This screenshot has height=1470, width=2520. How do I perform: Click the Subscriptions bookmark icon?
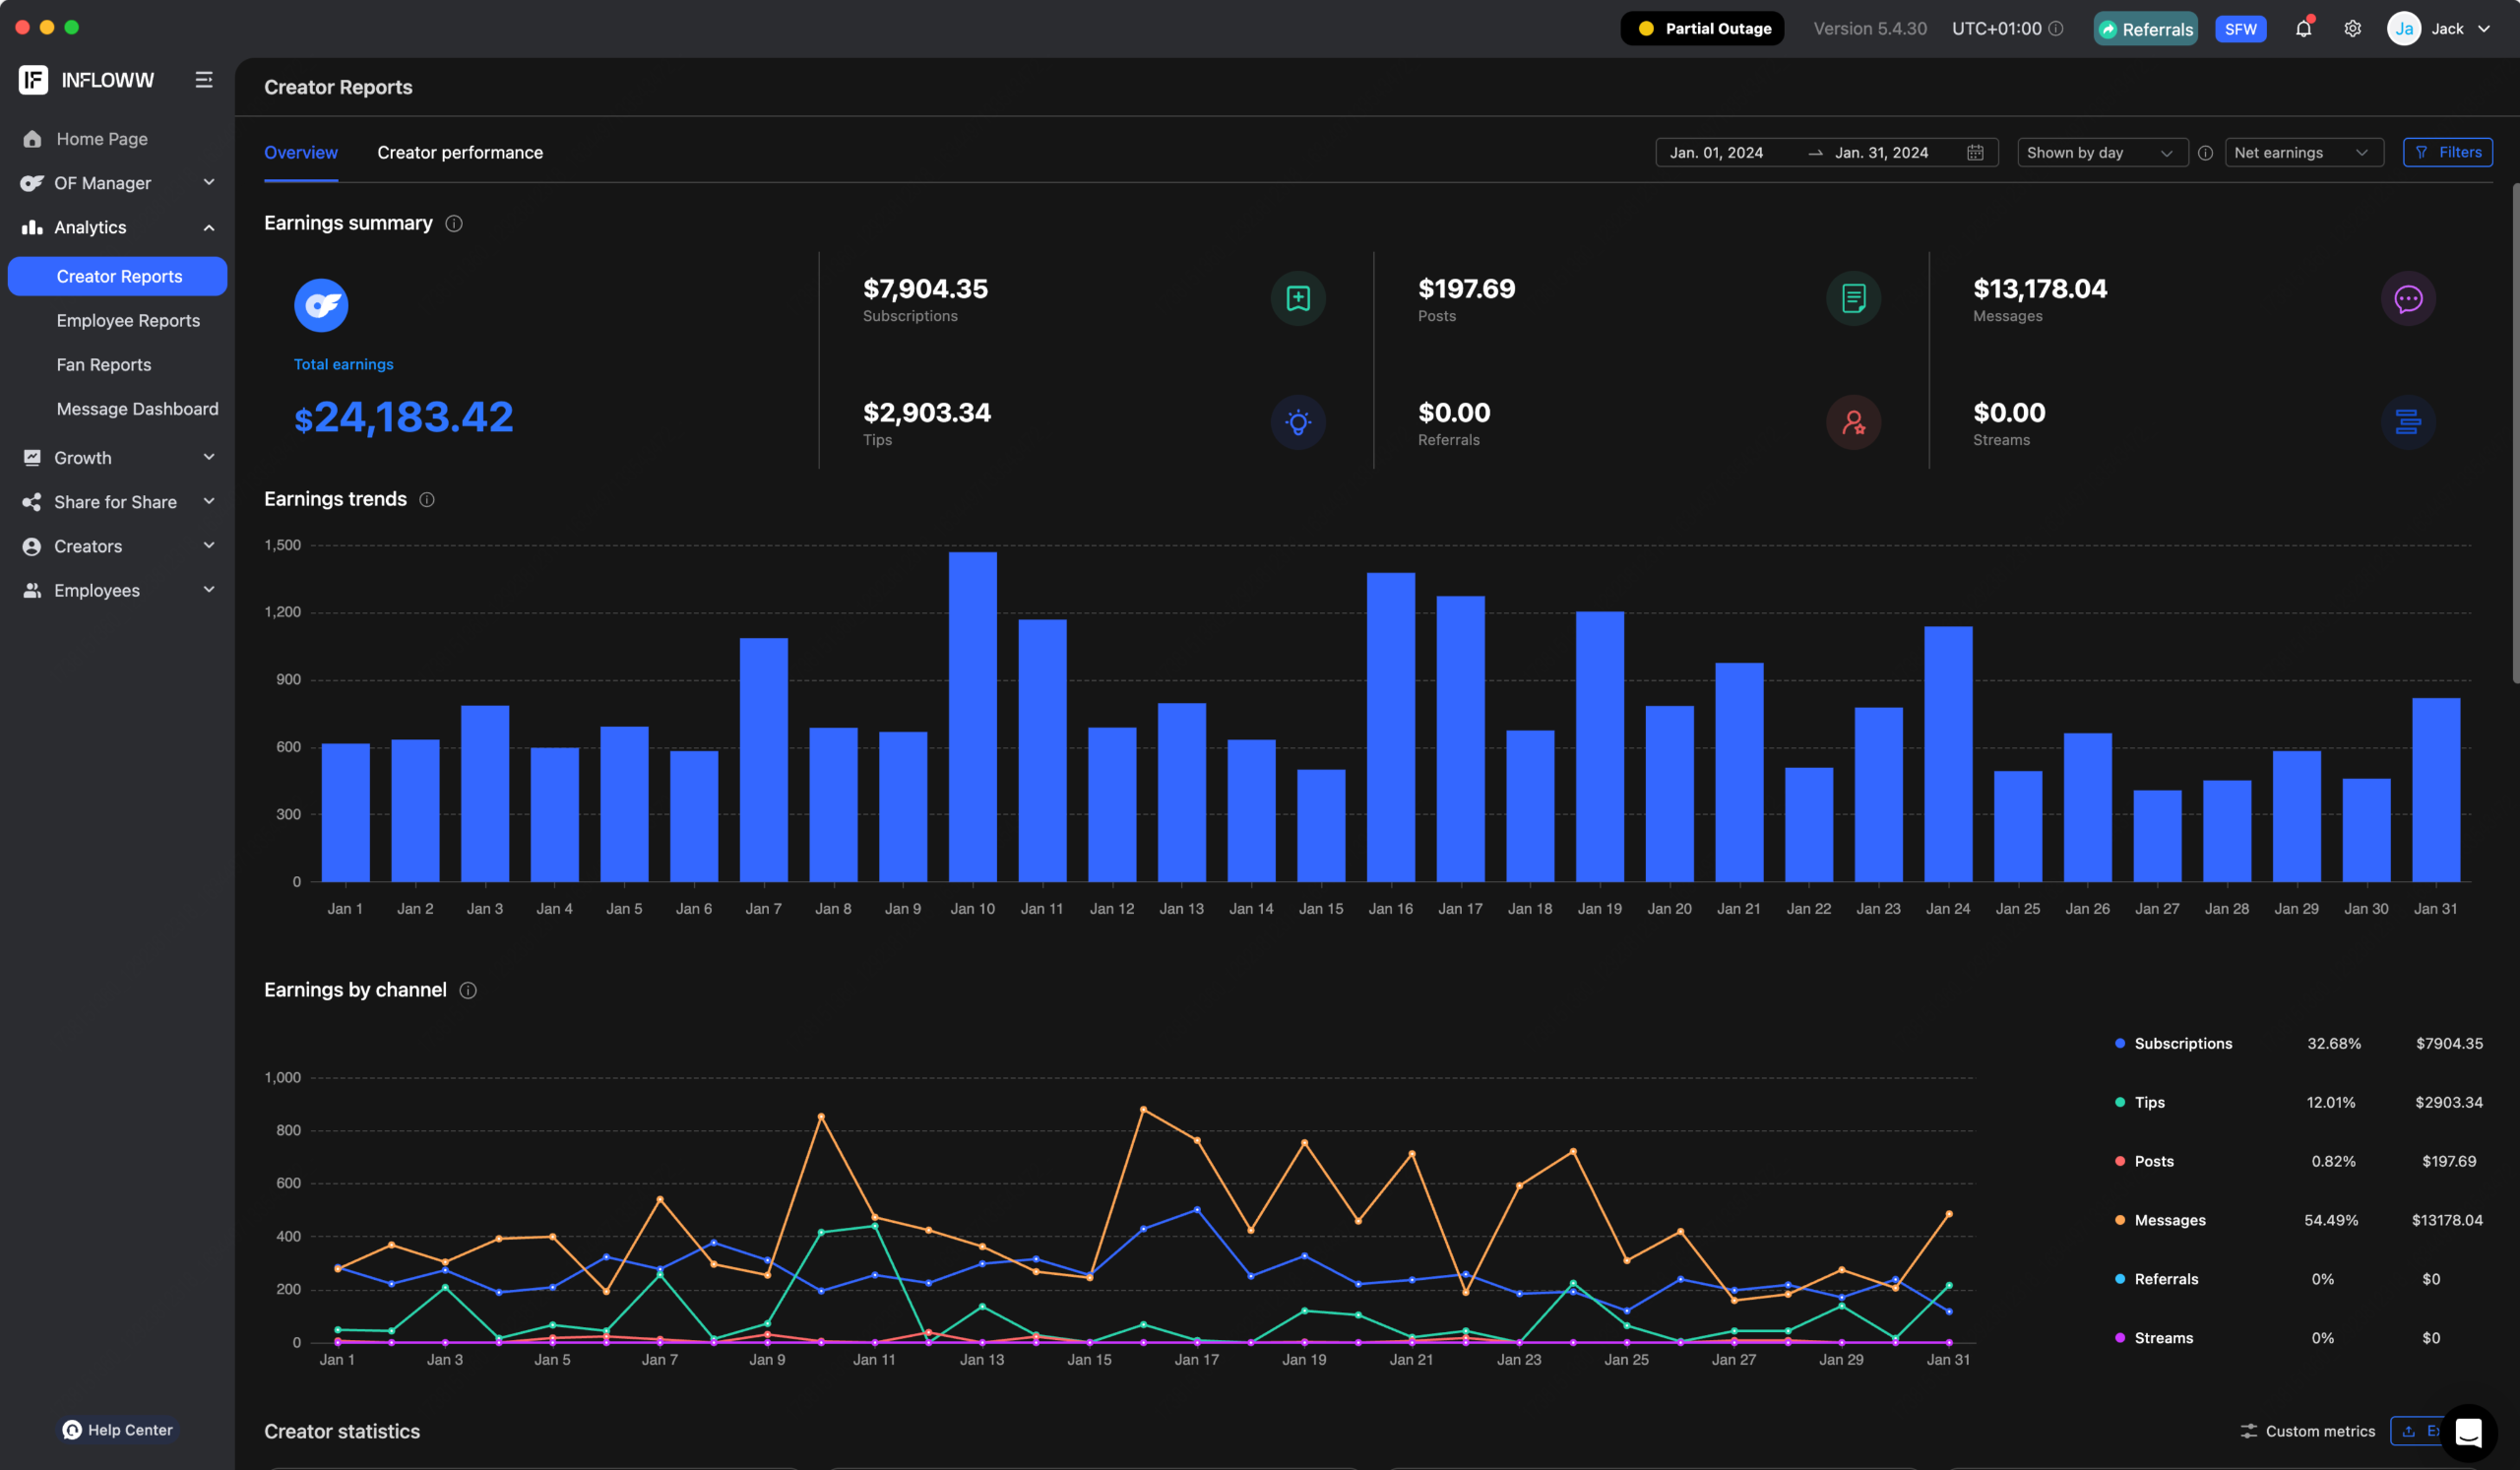pos(1297,299)
